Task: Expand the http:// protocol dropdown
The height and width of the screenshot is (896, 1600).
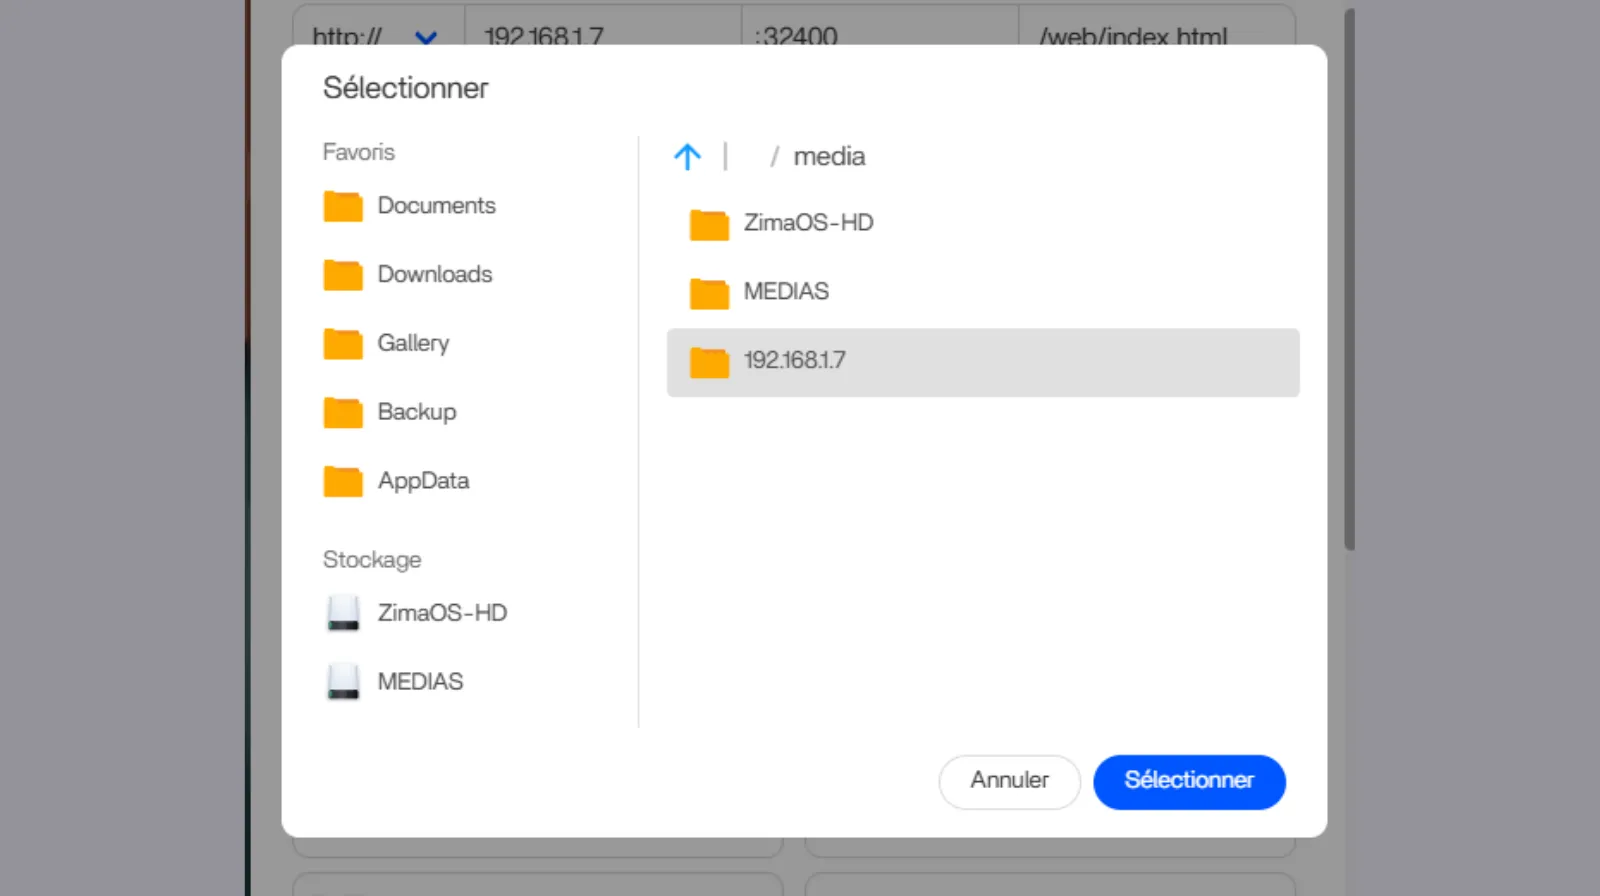Action: pos(426,37)
